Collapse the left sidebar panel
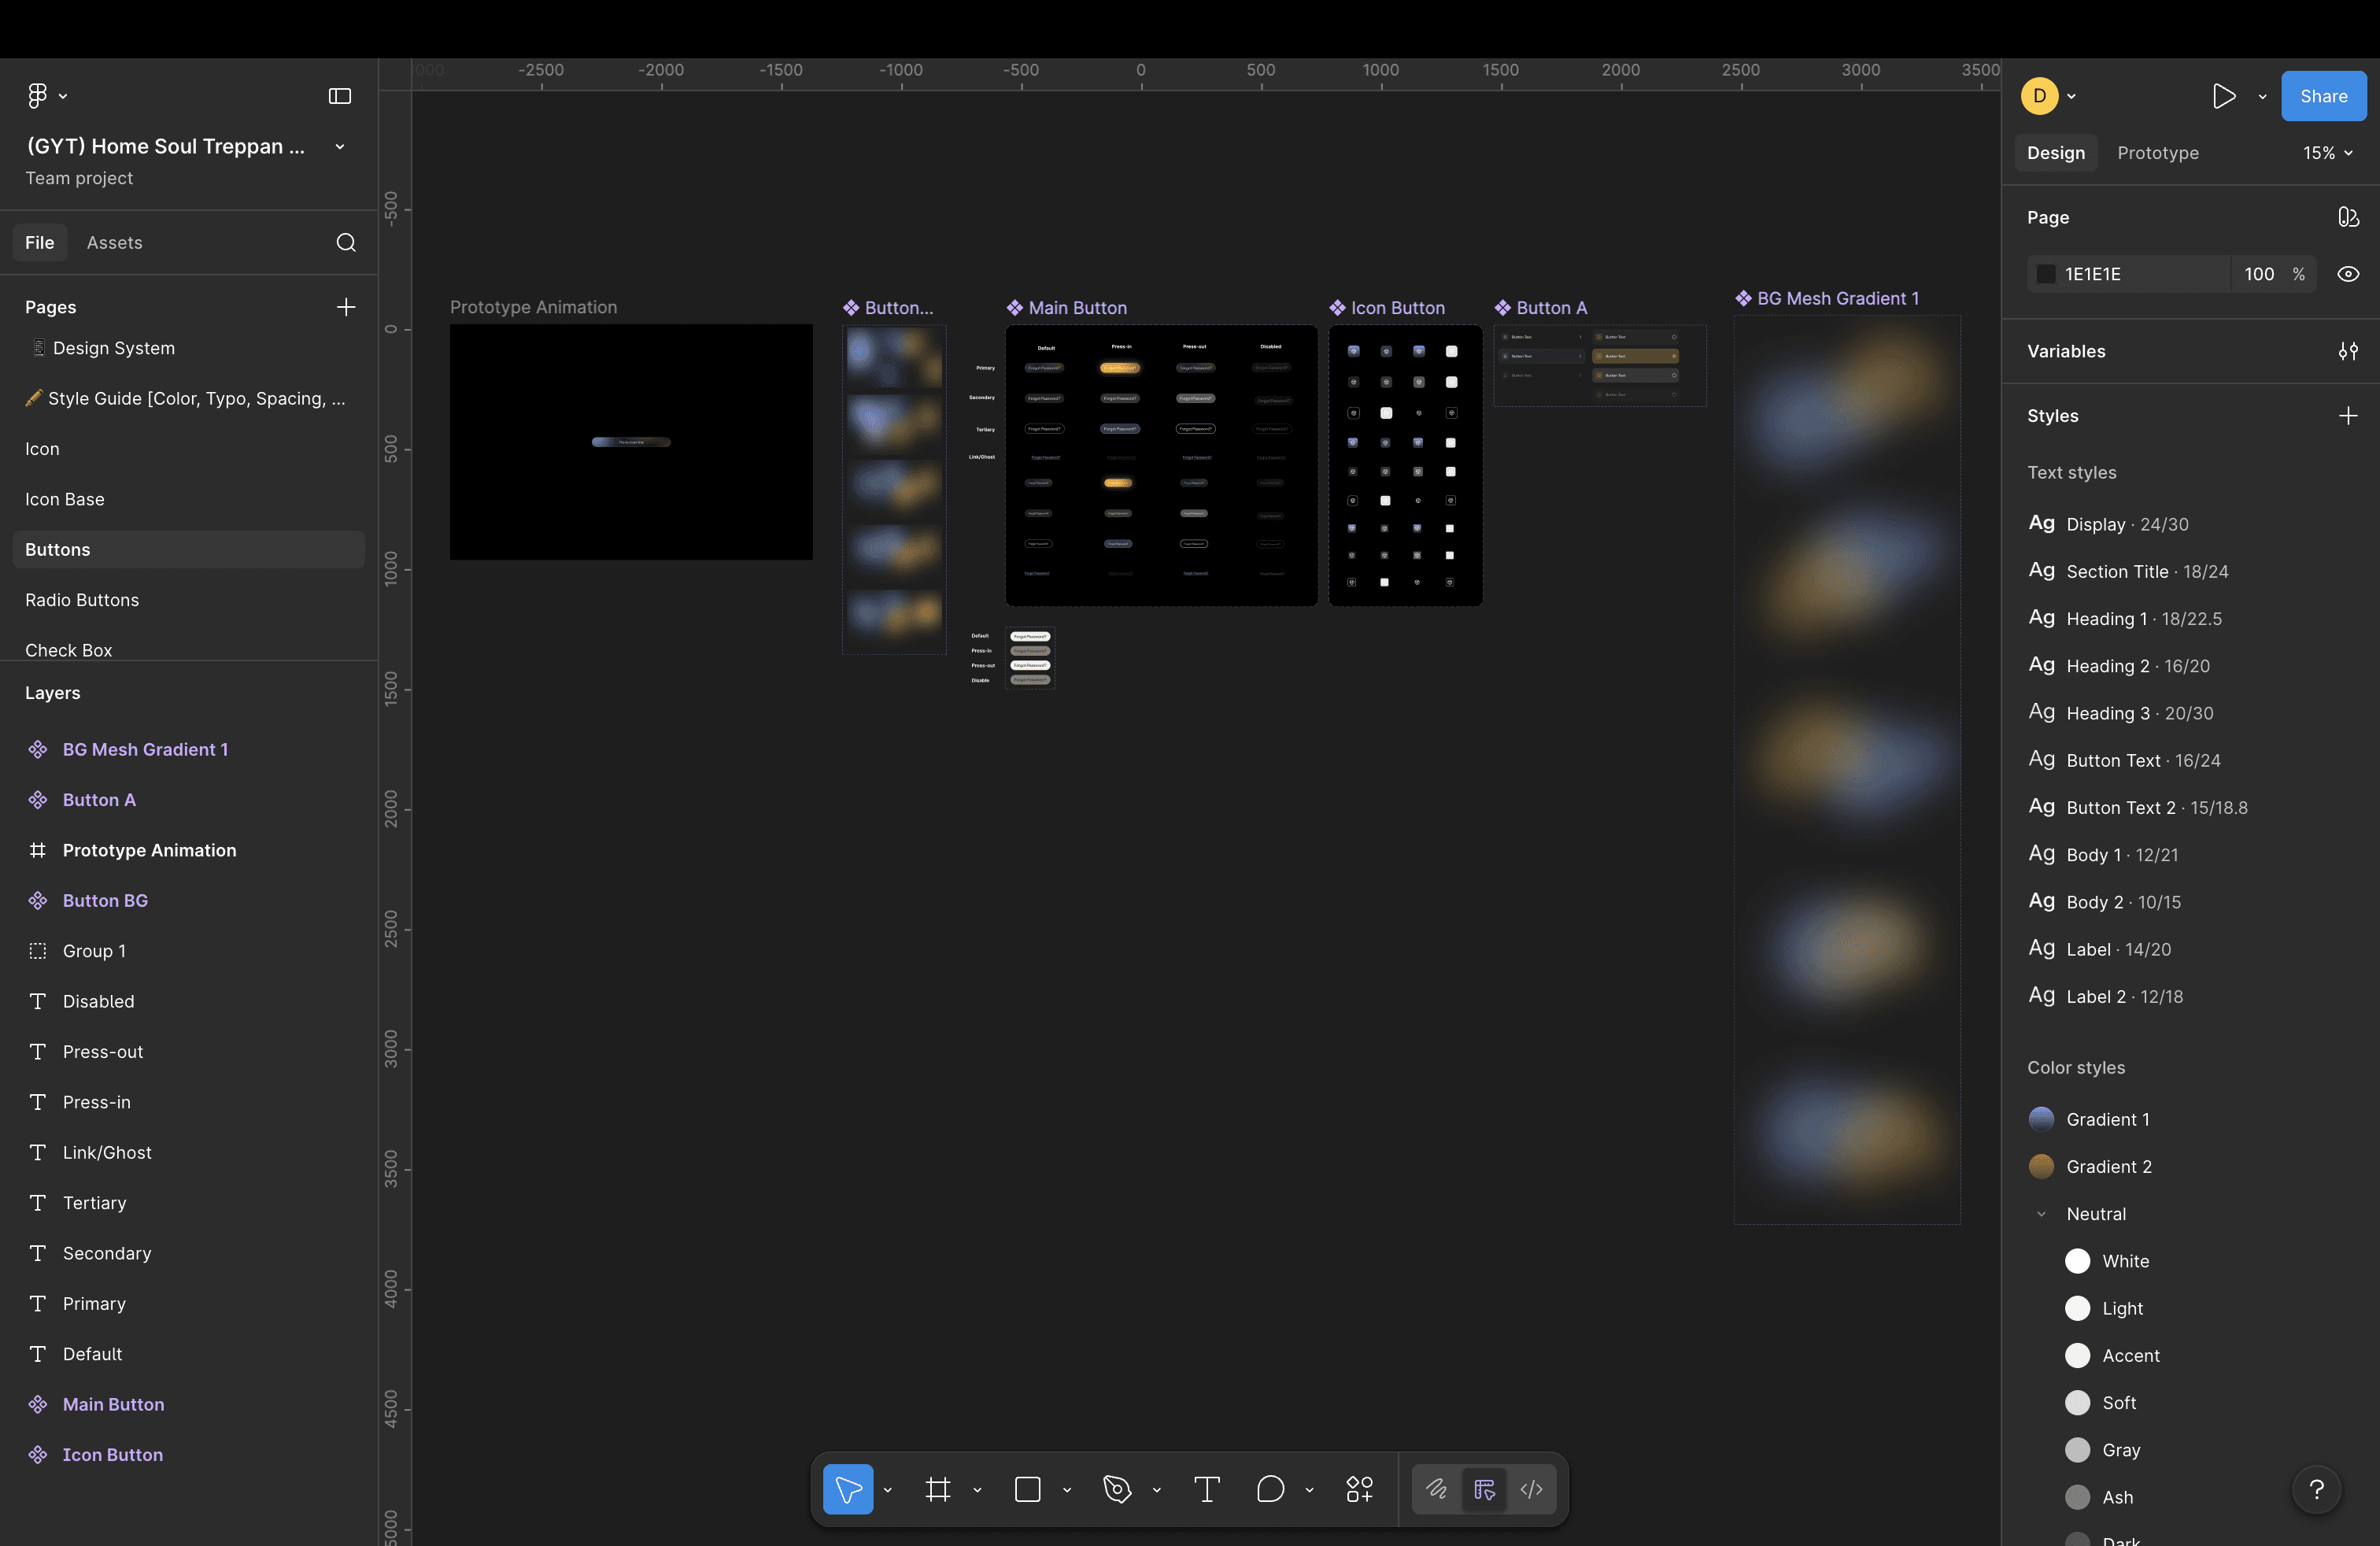Viewport: 2380px width, 1546px height. (x=340, y=96)
